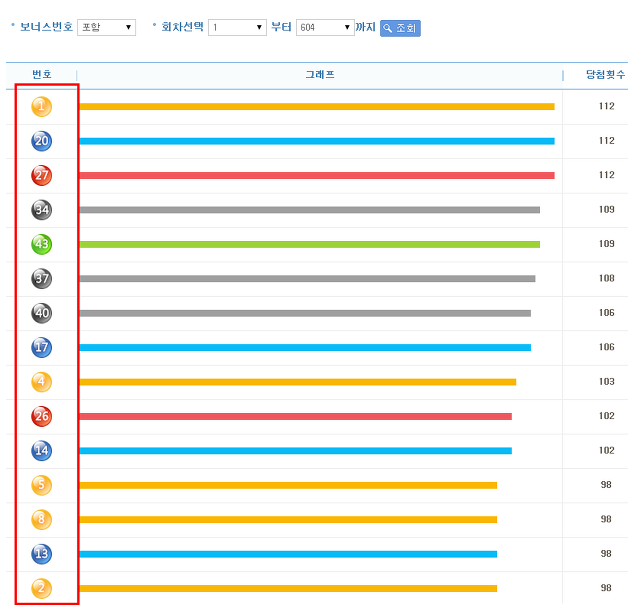Viewport: 628px width, 605px height.
Task: Click the gray number 37 ball
Action: point(42,279)
